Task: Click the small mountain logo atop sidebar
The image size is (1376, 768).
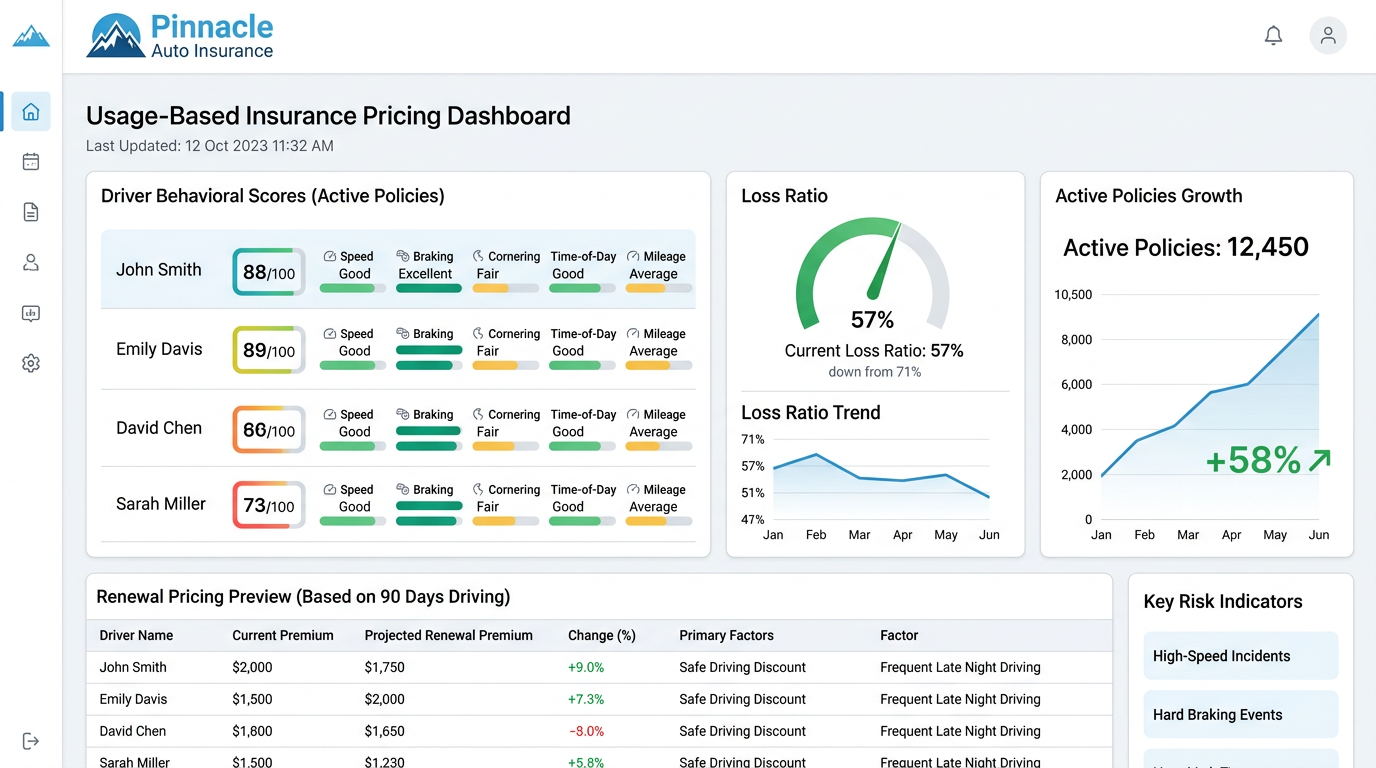Action: point(31,36)
